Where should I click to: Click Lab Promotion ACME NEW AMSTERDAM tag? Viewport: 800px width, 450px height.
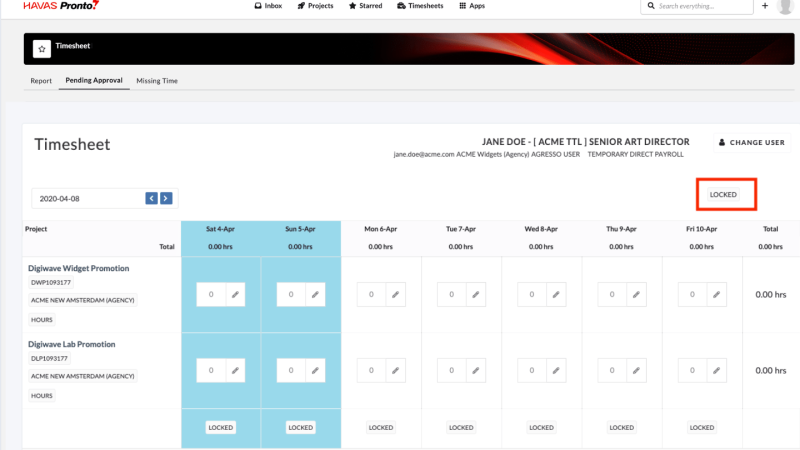83,377
